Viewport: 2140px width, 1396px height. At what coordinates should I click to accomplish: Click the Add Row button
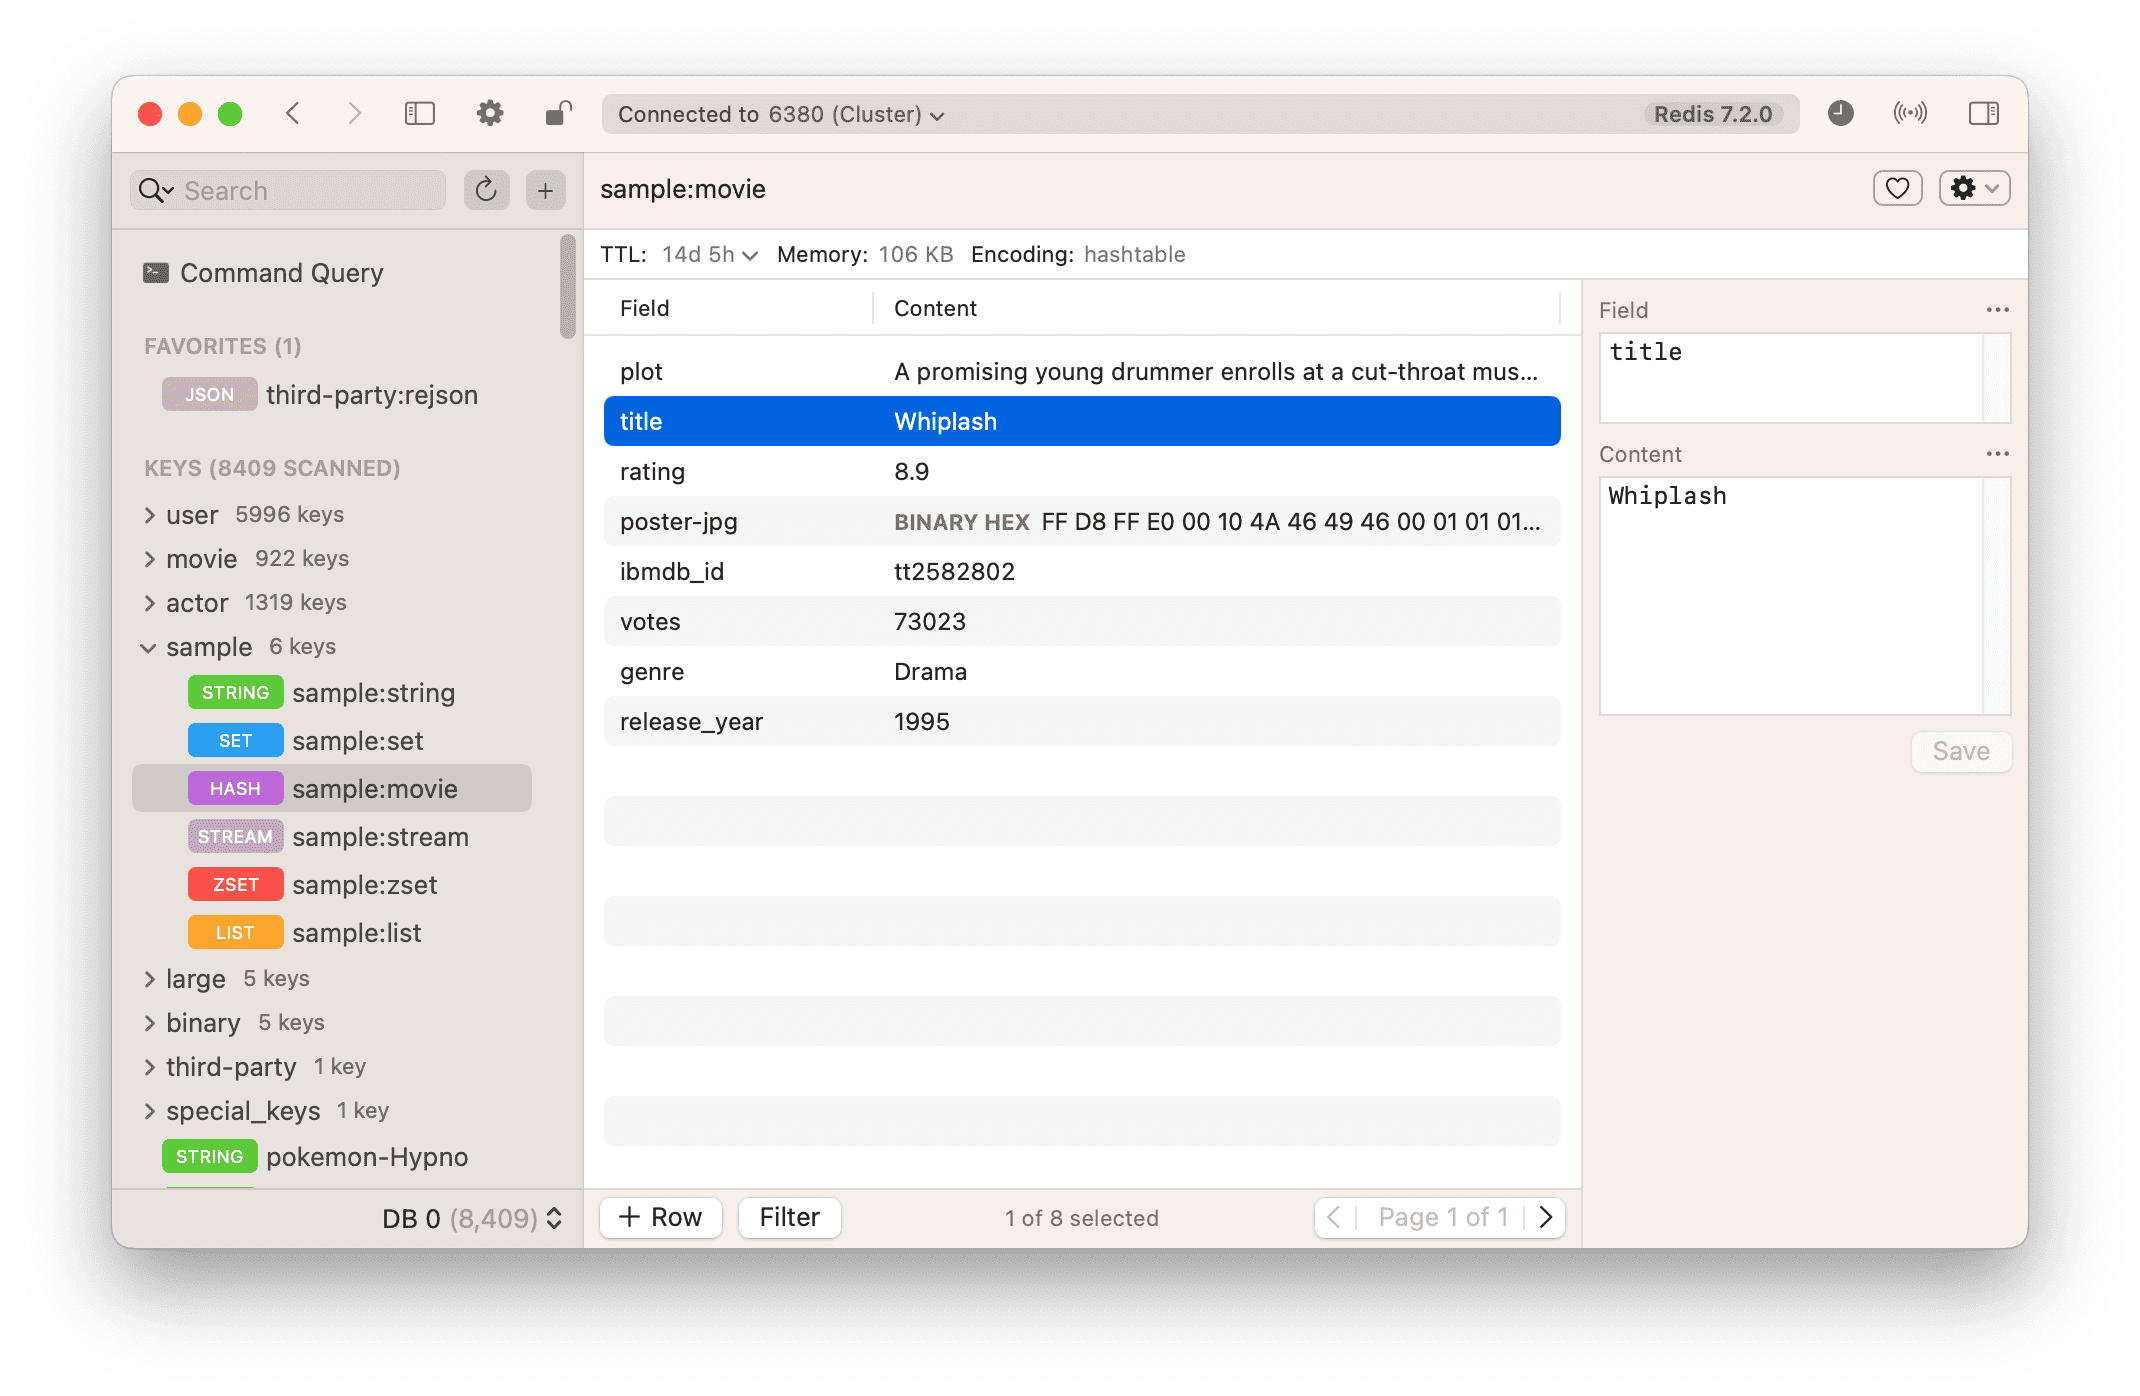pyautogui.click(x=657, y=1217)
